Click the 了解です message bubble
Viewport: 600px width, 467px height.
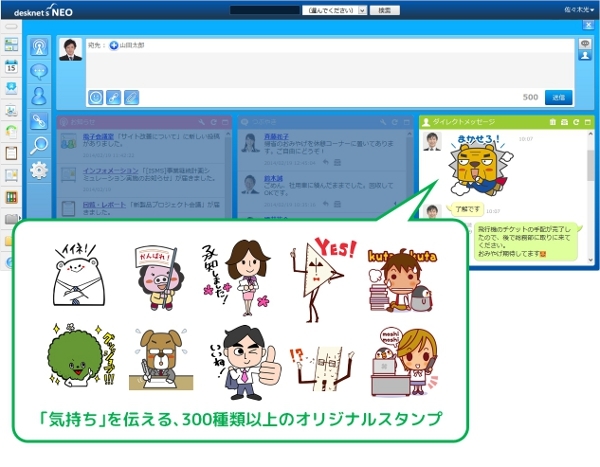(467, 209)
